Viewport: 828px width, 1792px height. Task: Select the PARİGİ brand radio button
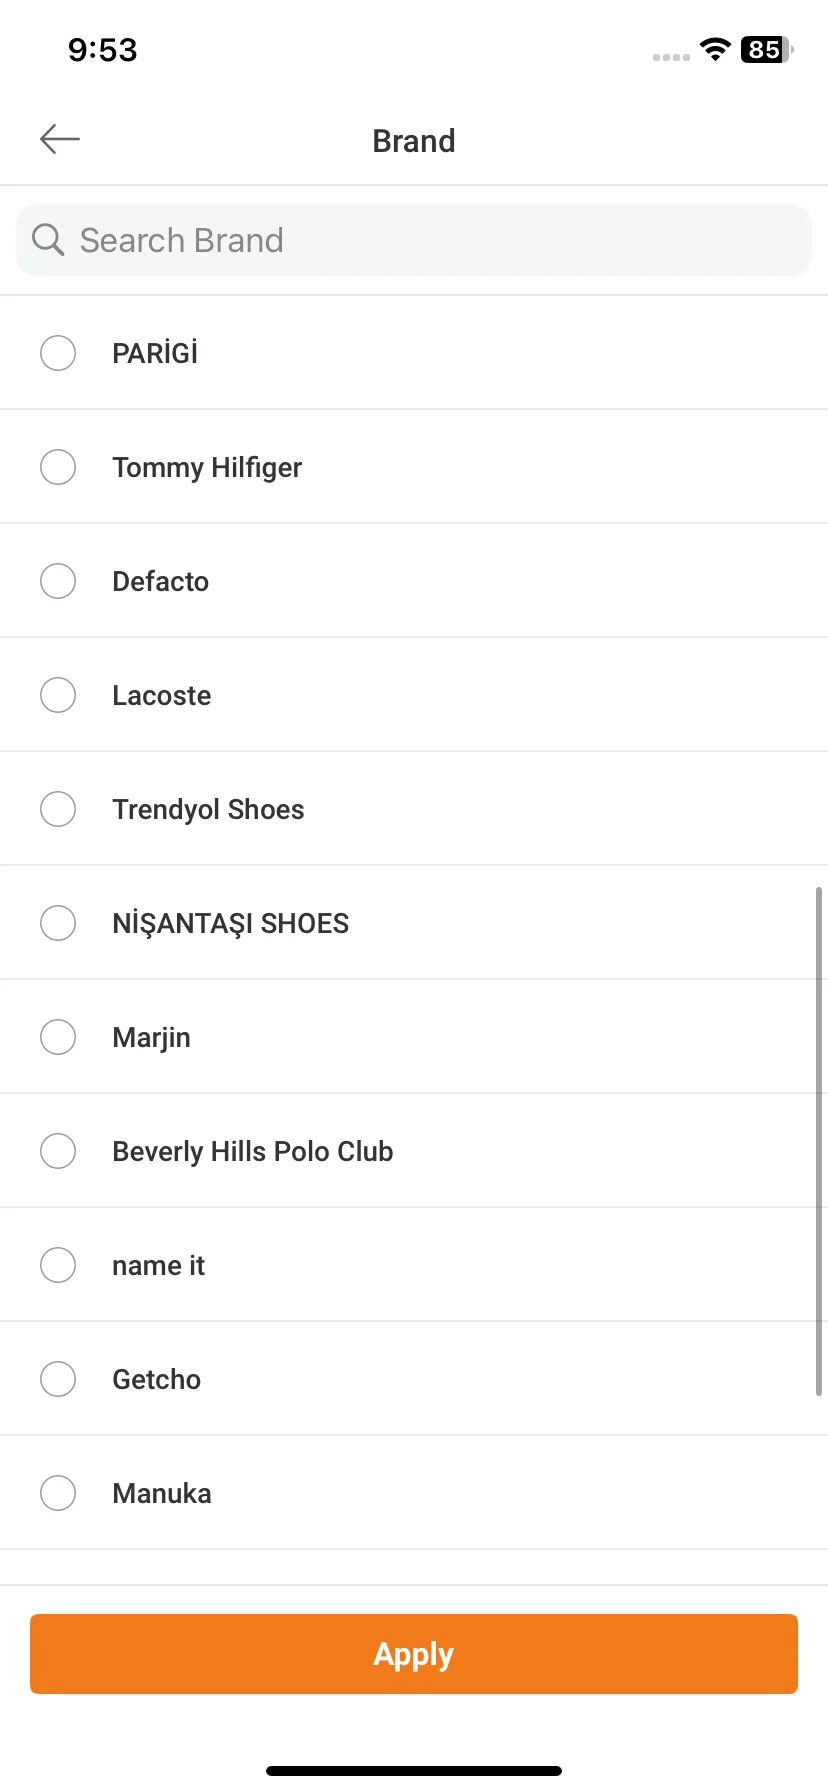[x=58, y=353]
